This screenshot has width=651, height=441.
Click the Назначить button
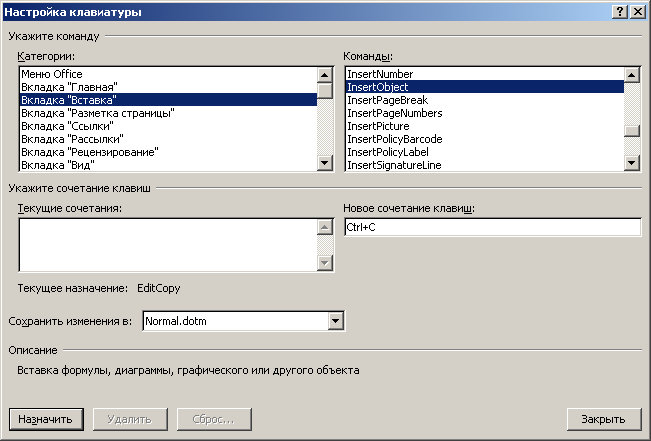[x=46, y=419]
